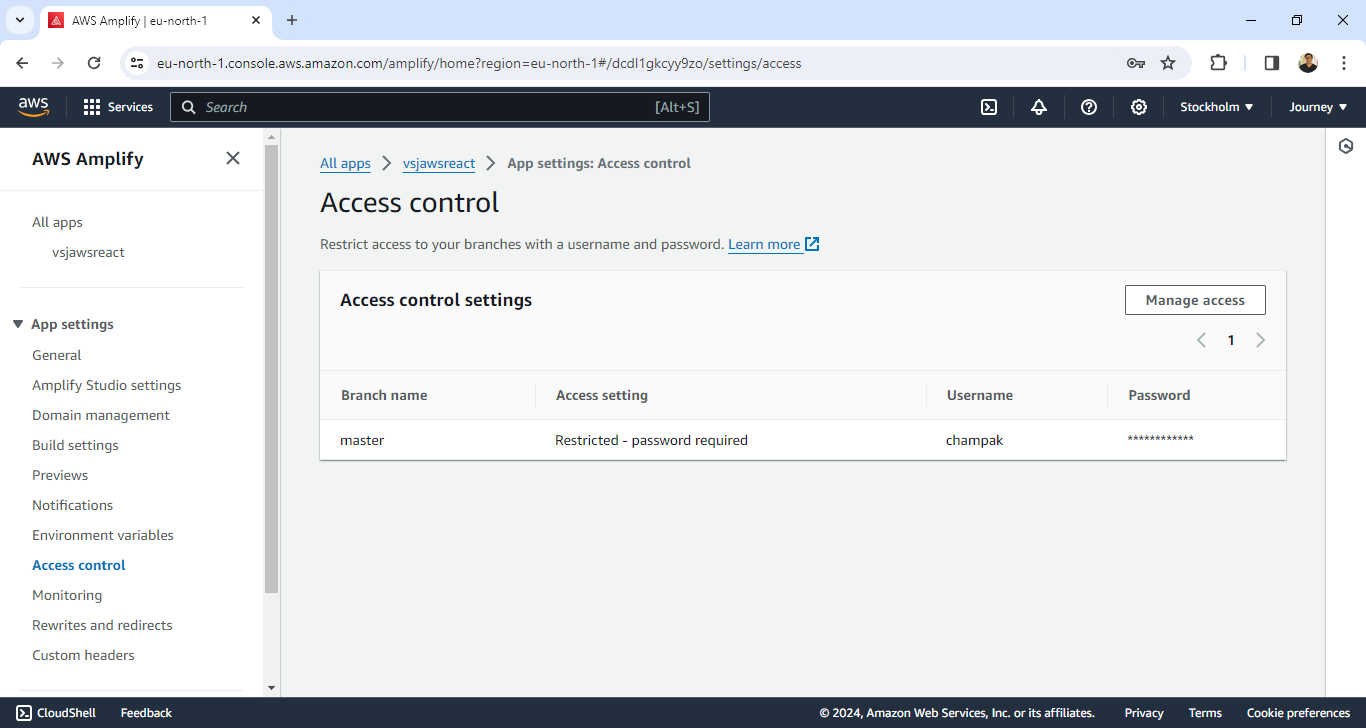Open CloudShell from the top navigation icon

(989, 107)
